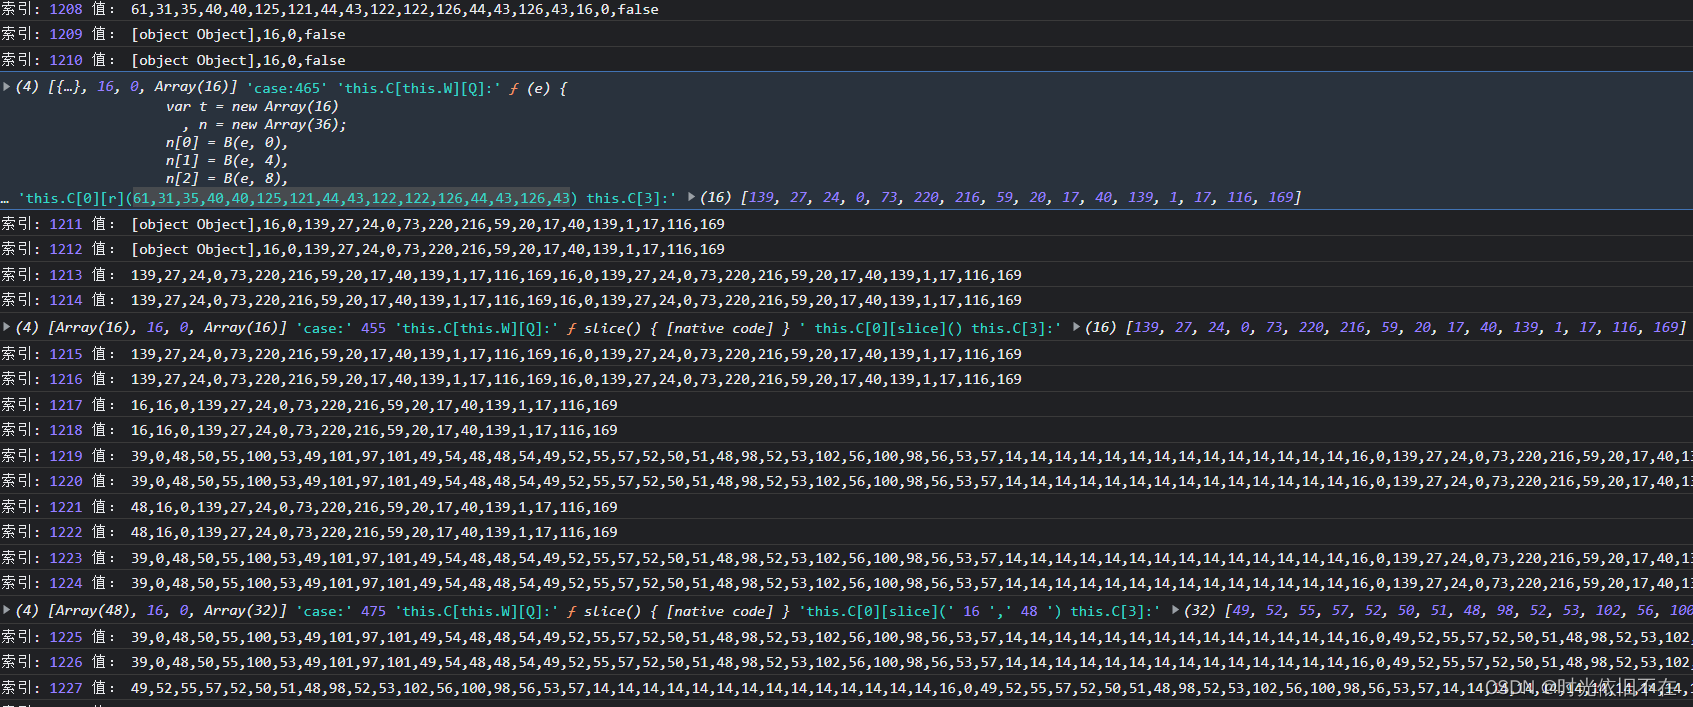Click the highlighted 61,31,35,40,40,125 argument text
Screen dimensions: 1693x707
click(352, 198)
